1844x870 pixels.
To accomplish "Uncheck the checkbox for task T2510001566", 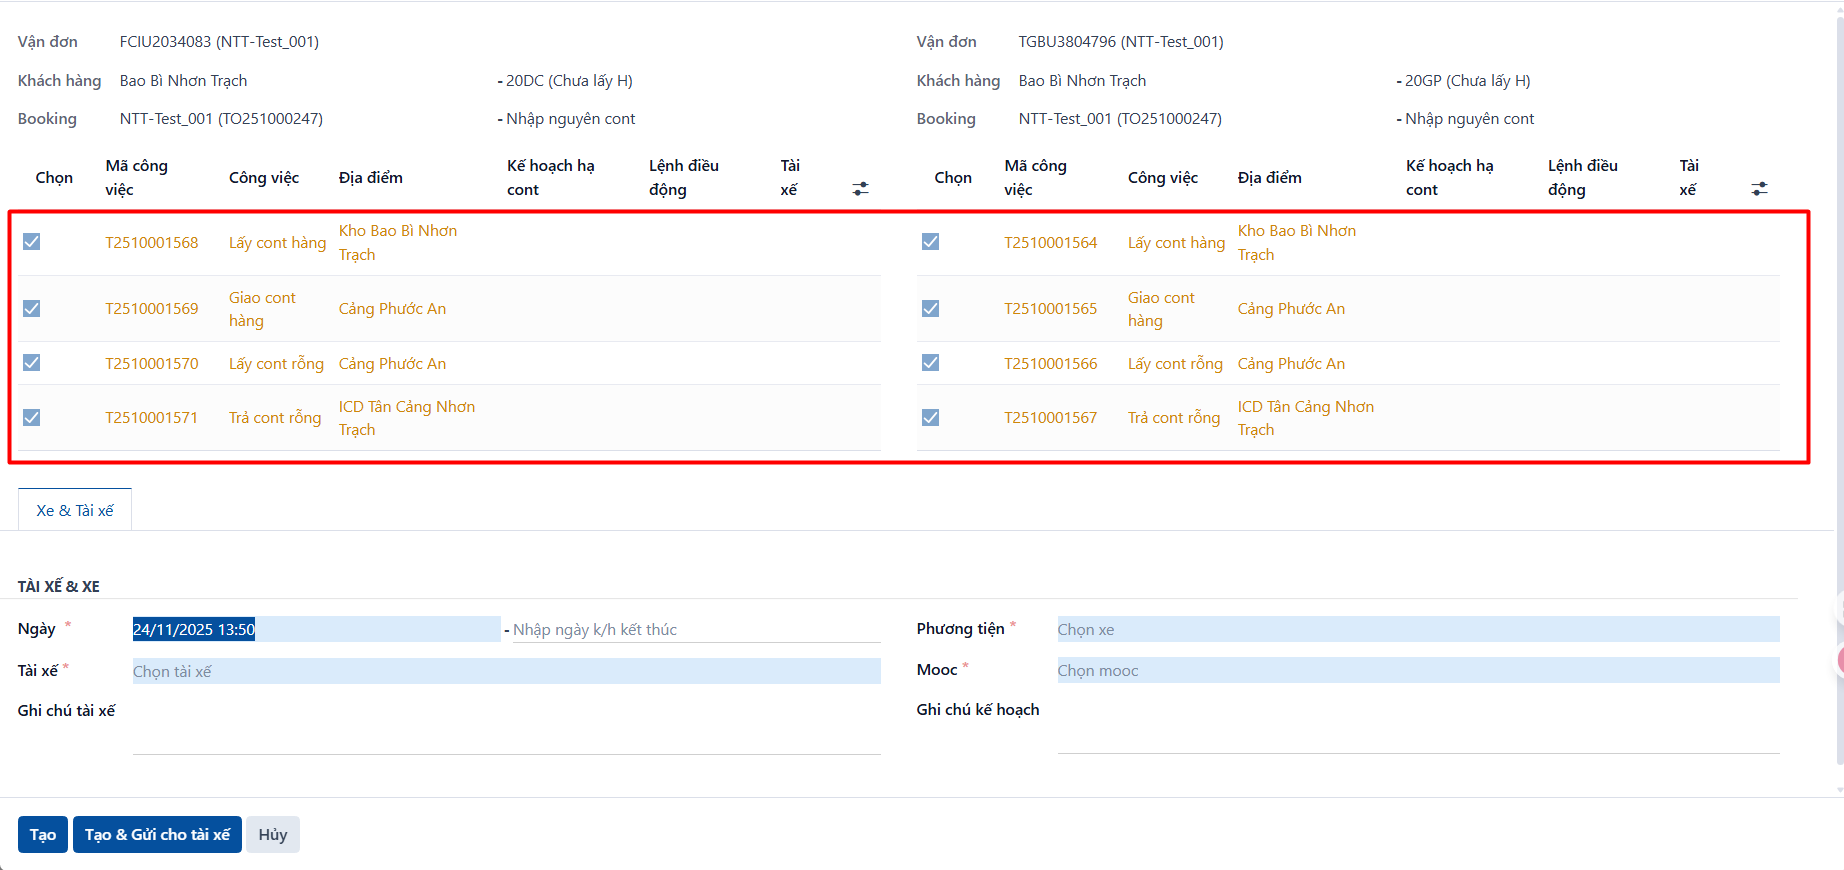I will click(x=931, y=363).
